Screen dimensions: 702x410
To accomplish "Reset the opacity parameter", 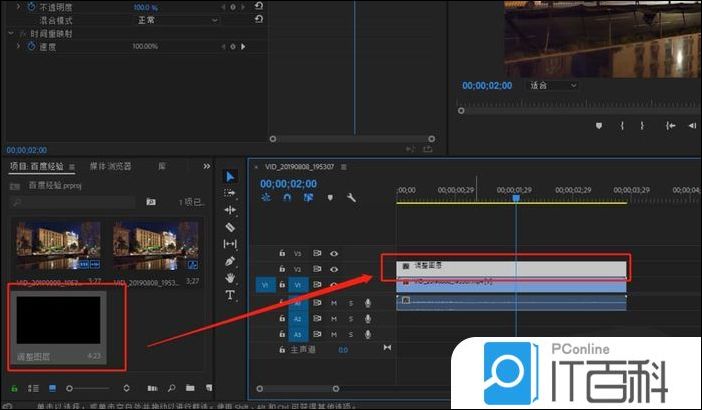I will [x=259, y=6].
